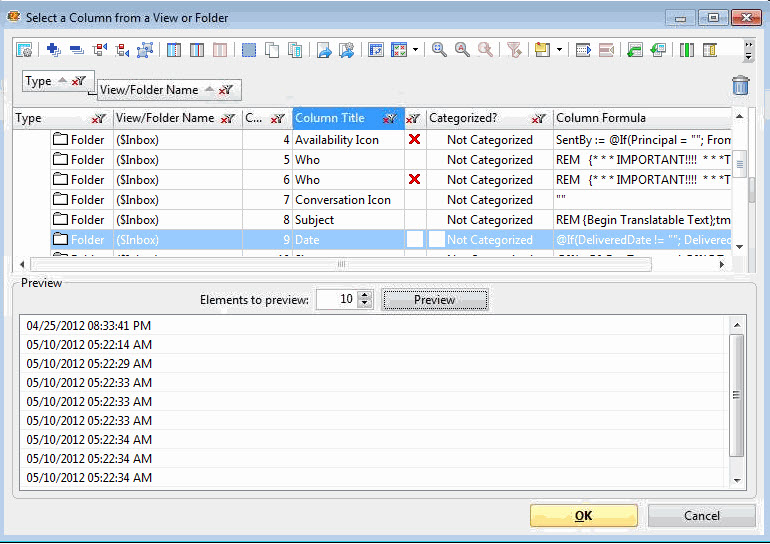Viewport: 770px width, 544px height.
Task: Click the red X mark in the Availability Icon row
Action: (x=414, y=140)
